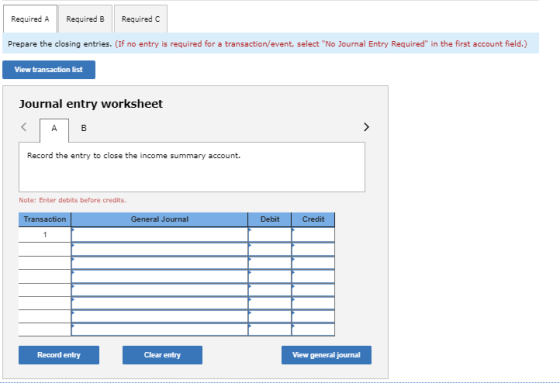This screenshot has width=560, height=383.
Task: Click the Credit column header
Action: [x=313, y=219]
